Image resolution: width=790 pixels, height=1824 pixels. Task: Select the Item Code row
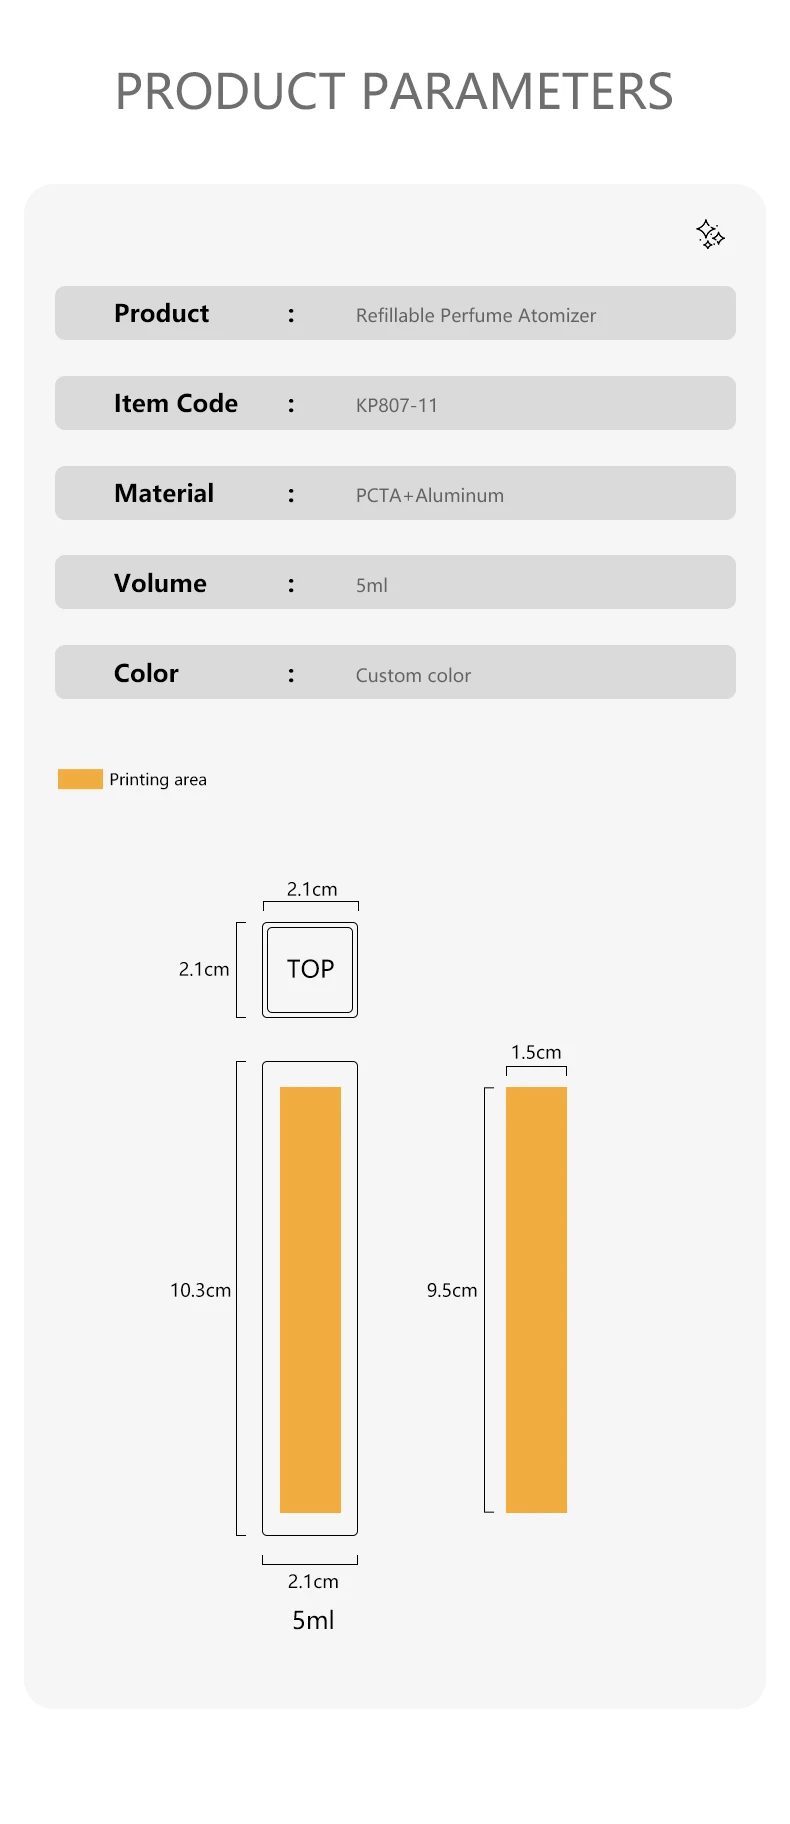395,403
